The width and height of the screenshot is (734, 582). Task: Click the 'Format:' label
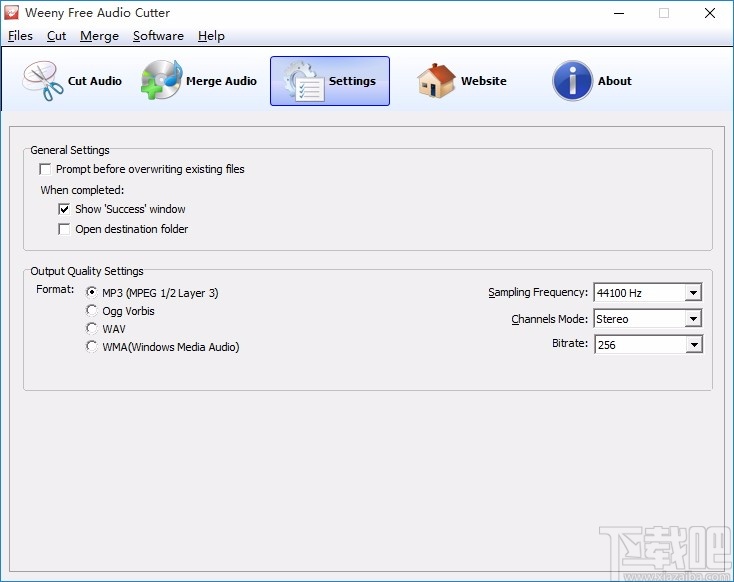coord(55,289)
